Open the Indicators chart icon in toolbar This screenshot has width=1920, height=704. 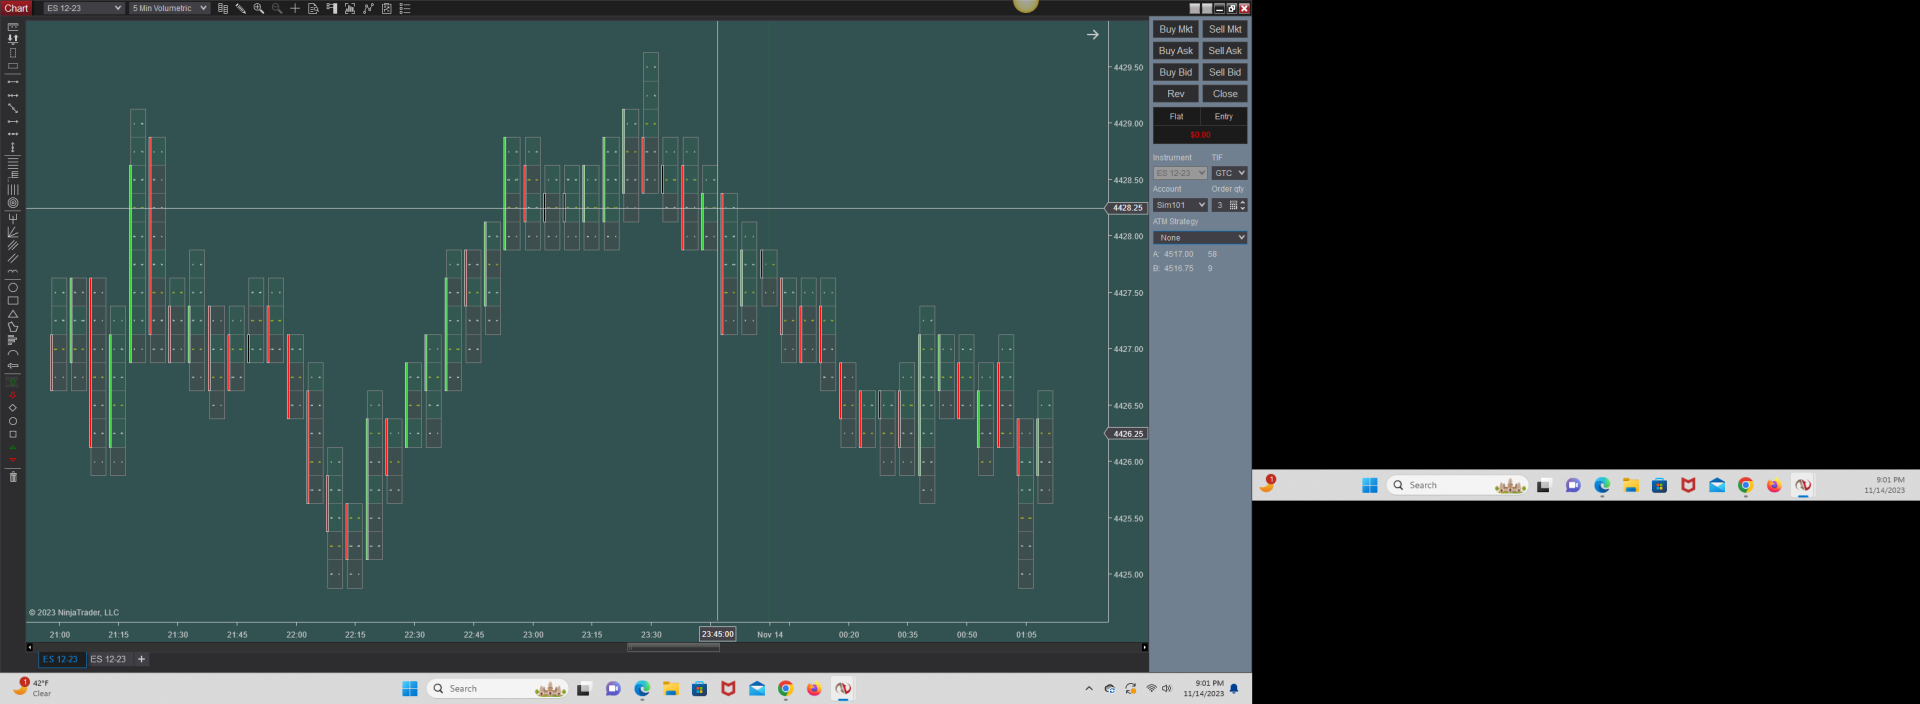pyautogui.click(x=350, y=8)
